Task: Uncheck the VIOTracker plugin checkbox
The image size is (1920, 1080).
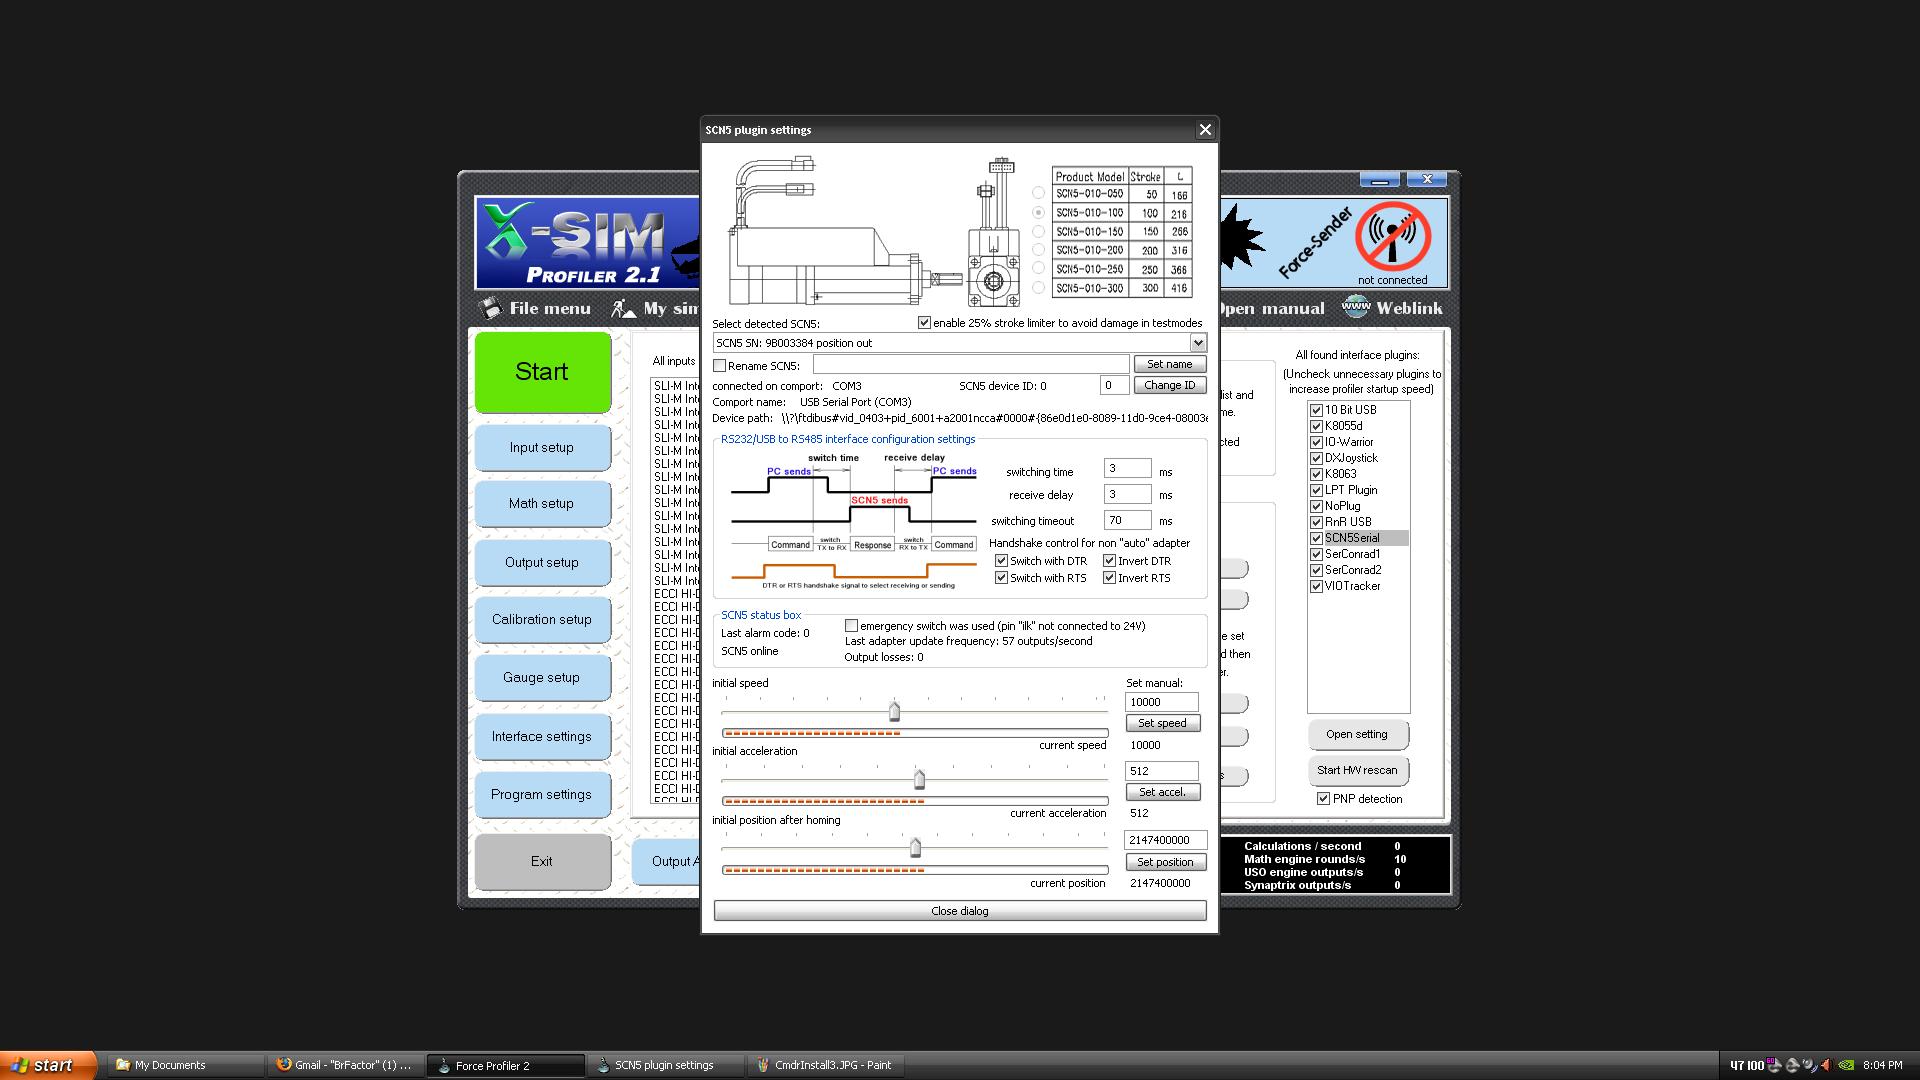Action: (1316, 586)
